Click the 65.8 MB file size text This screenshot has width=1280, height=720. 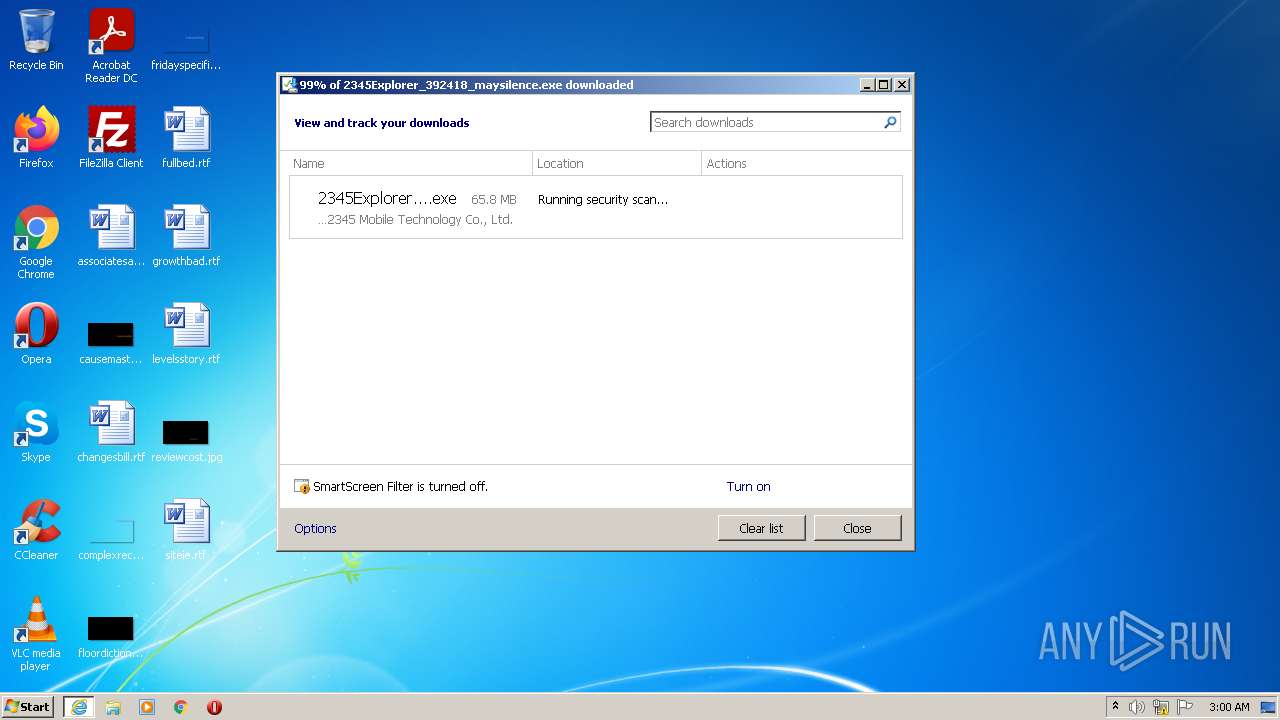tap(494, 200)
